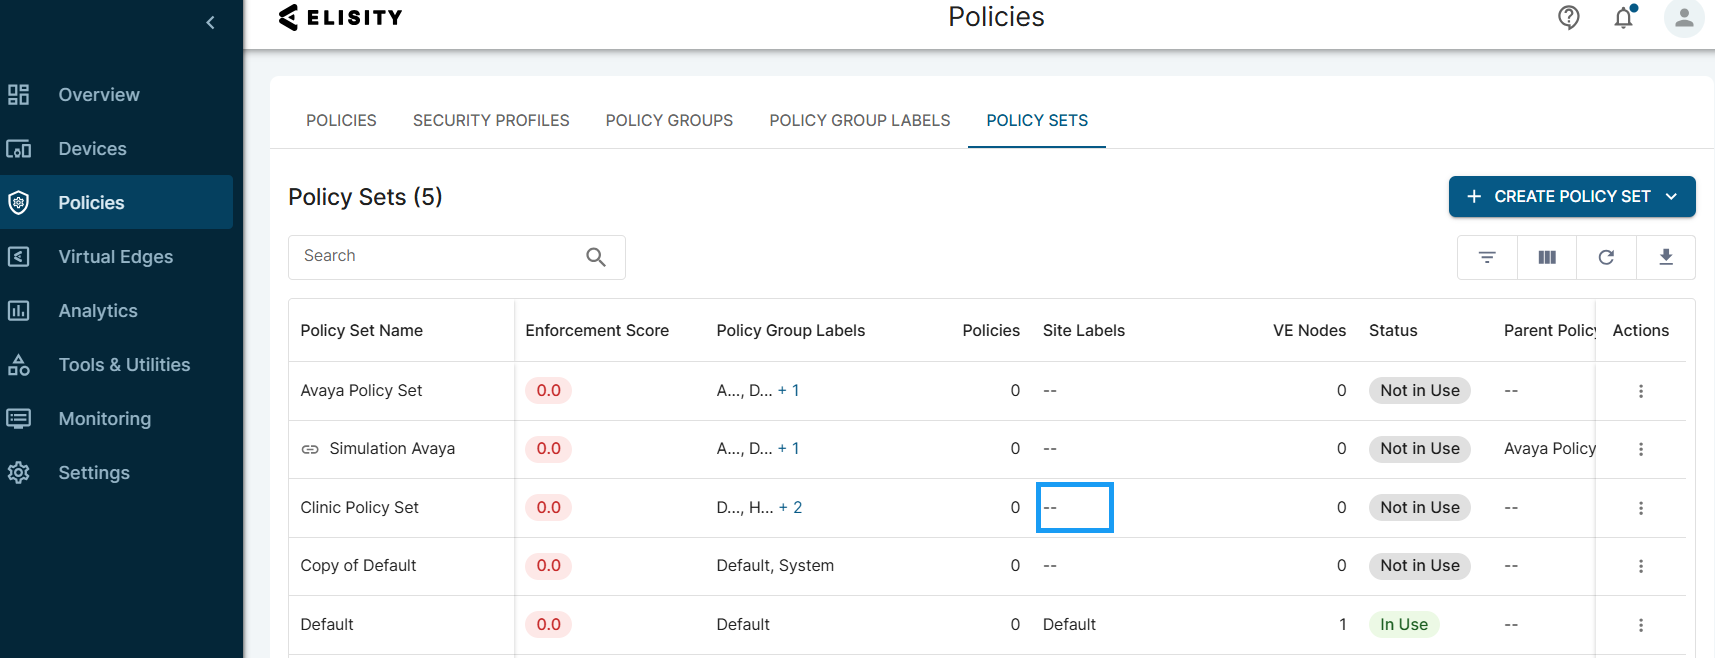Open the user profile avatar
Image resolution: width=1715 pixels, height=658 pixels.
[x=1683, y=17]
